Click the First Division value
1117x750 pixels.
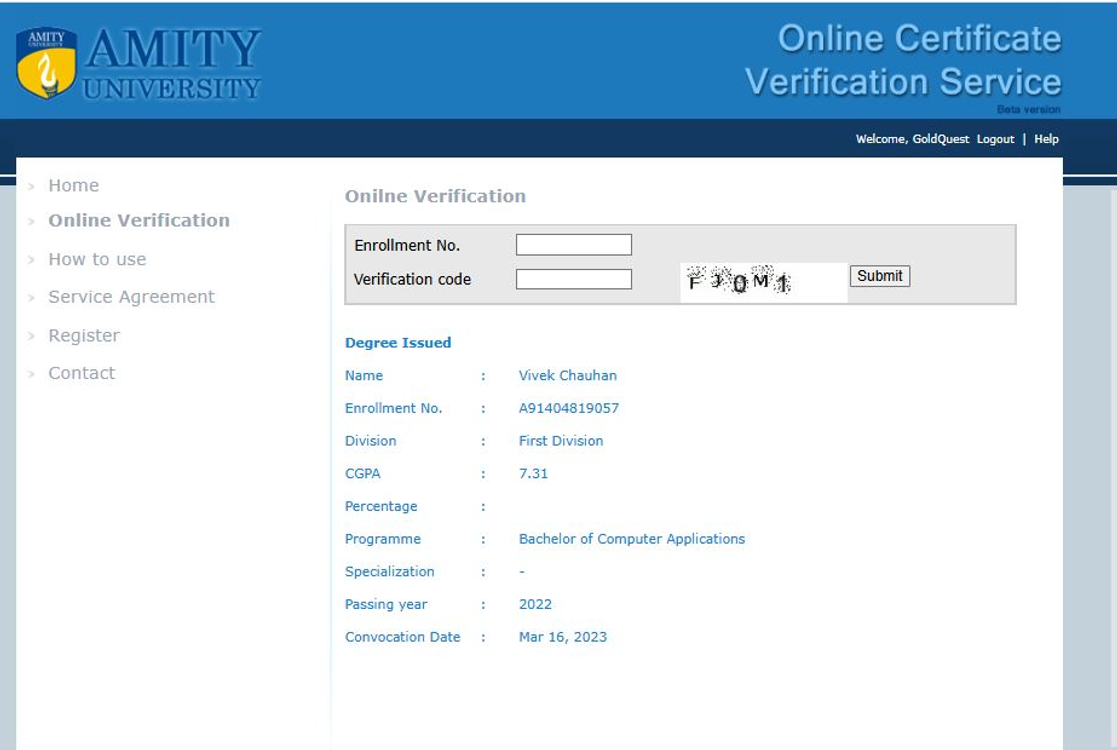tap(561, 441)
